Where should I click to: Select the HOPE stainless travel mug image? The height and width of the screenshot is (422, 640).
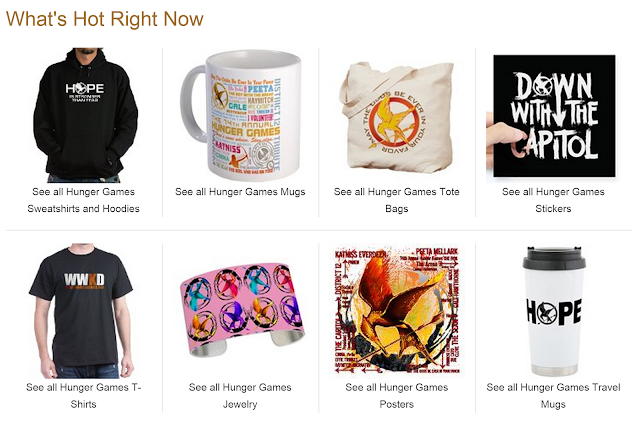pyautogui.click(x=553, y=311)
